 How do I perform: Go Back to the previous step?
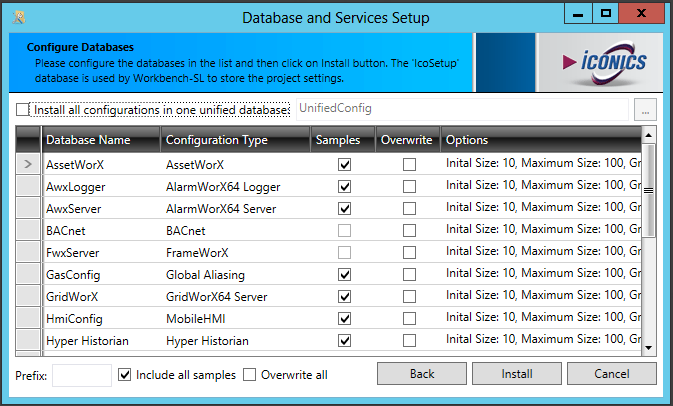click(x=422, y=374)
